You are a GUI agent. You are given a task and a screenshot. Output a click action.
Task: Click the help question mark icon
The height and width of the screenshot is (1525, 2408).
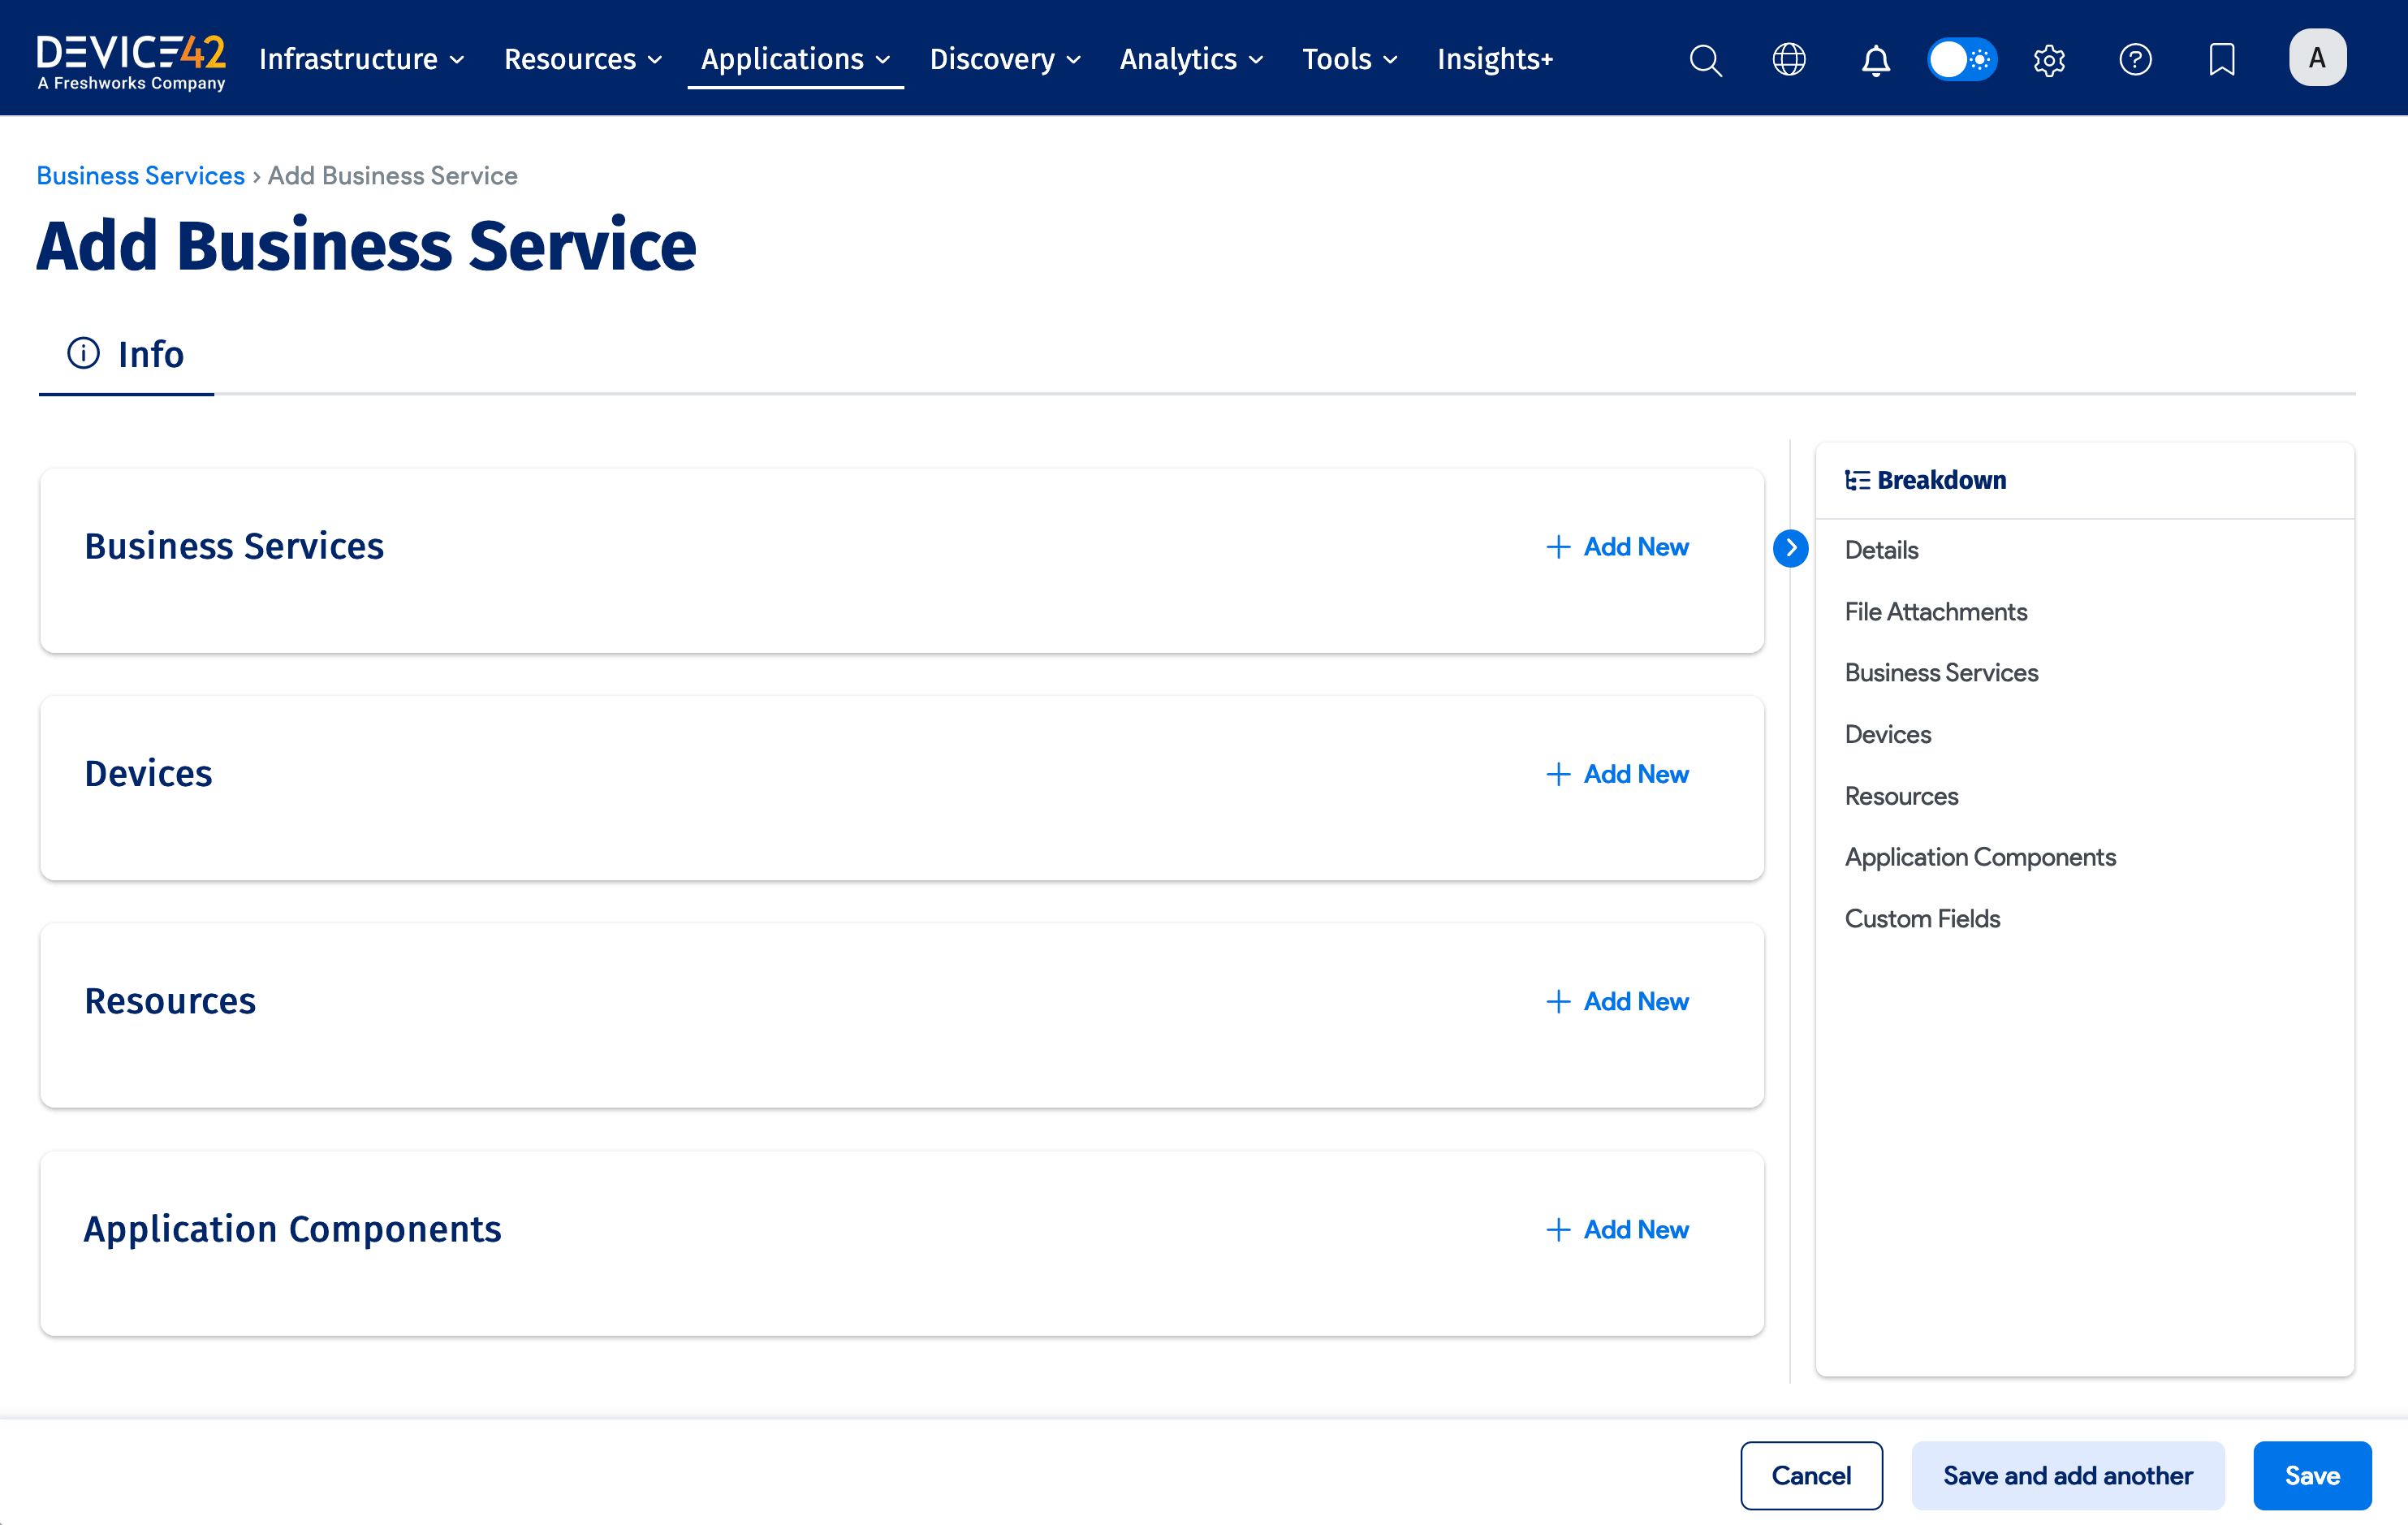[2135, 60]
